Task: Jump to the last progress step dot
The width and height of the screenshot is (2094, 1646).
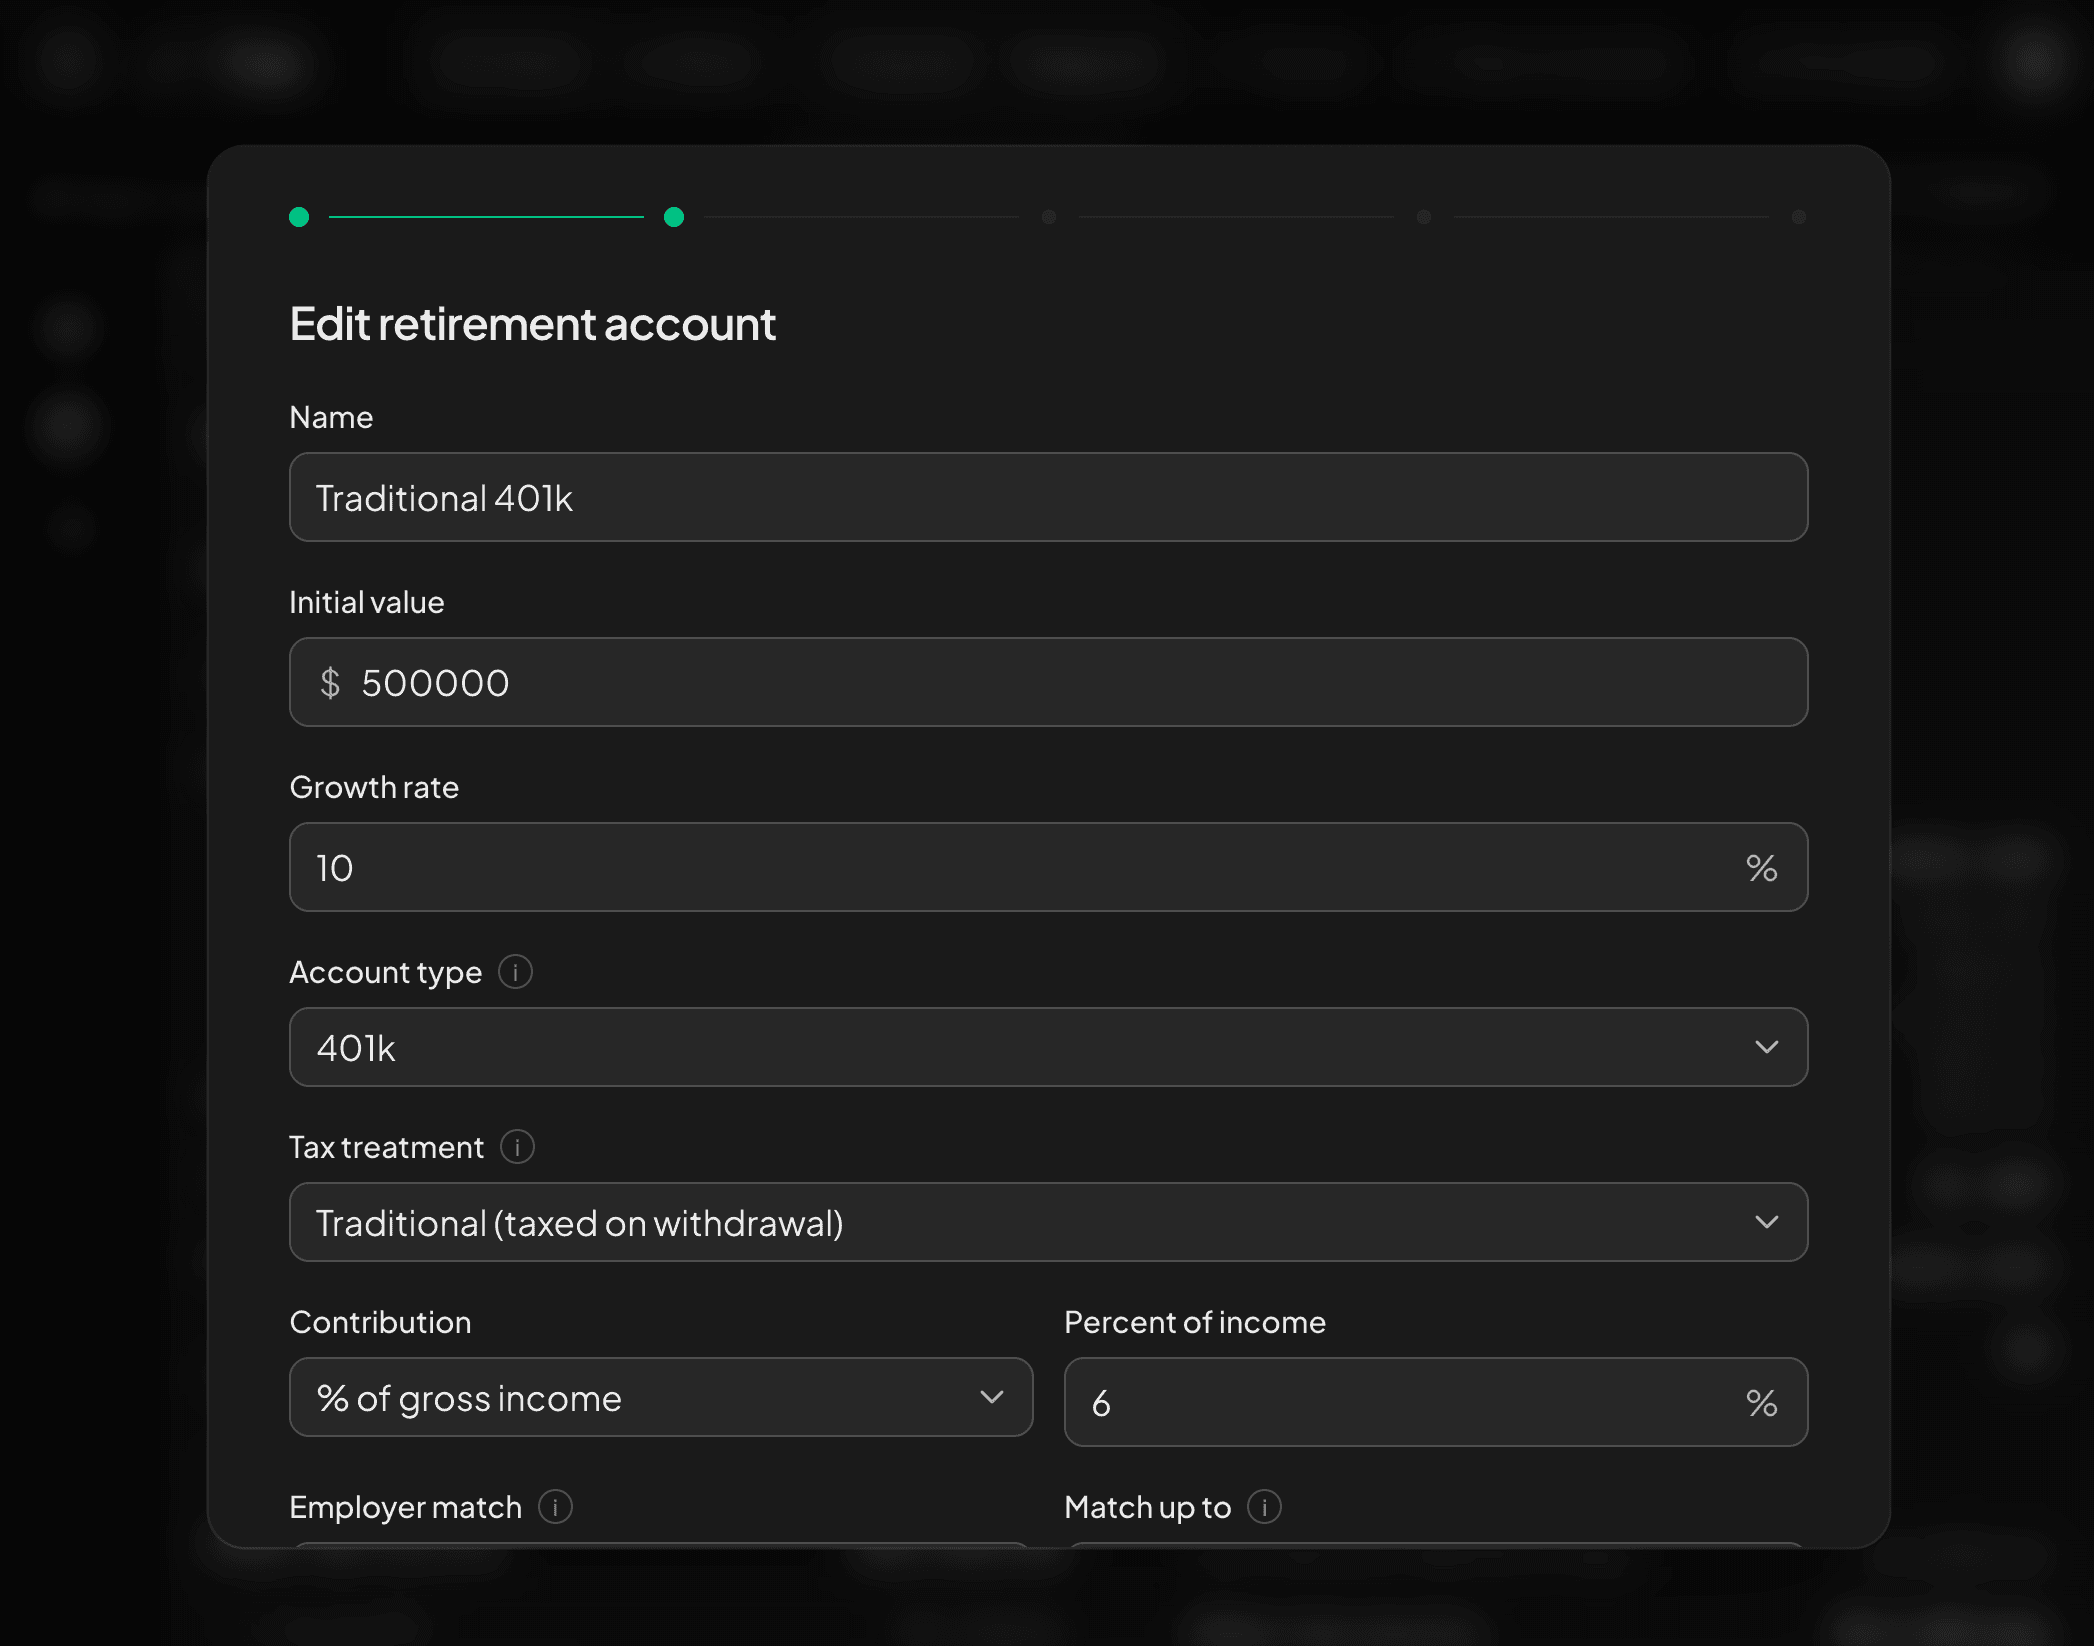Action: (1799, 217)
